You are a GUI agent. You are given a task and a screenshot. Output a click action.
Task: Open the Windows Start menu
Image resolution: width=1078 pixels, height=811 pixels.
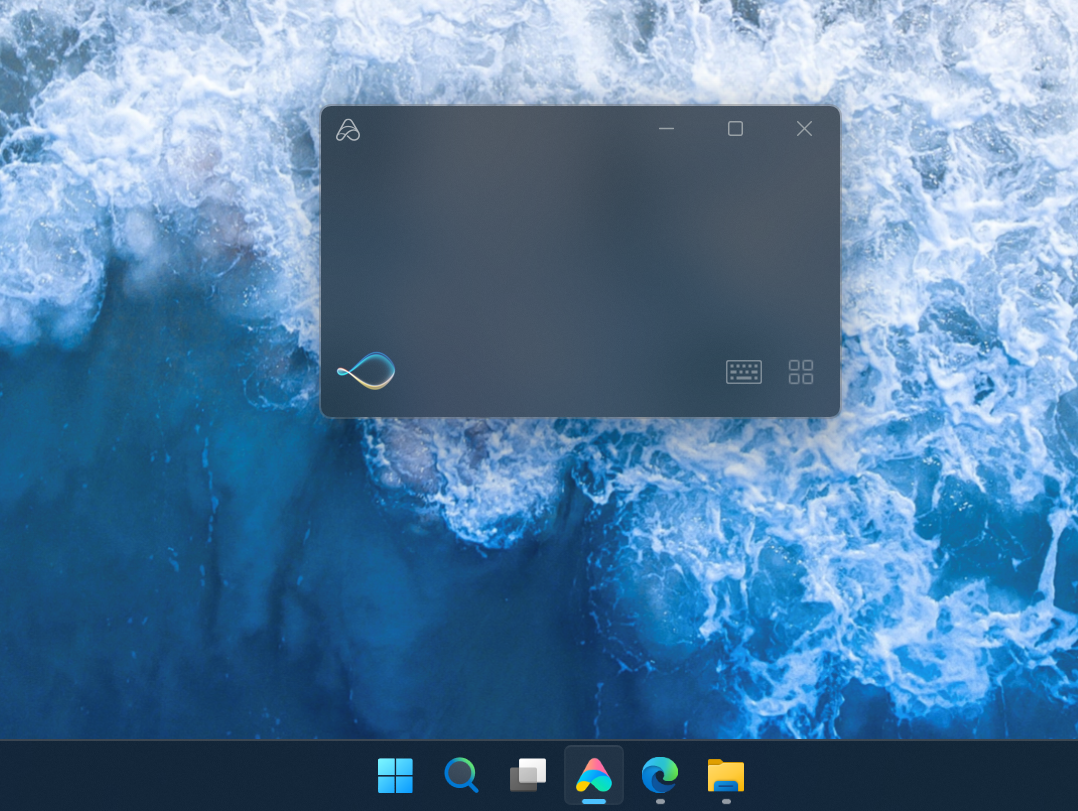click(395, 775)
